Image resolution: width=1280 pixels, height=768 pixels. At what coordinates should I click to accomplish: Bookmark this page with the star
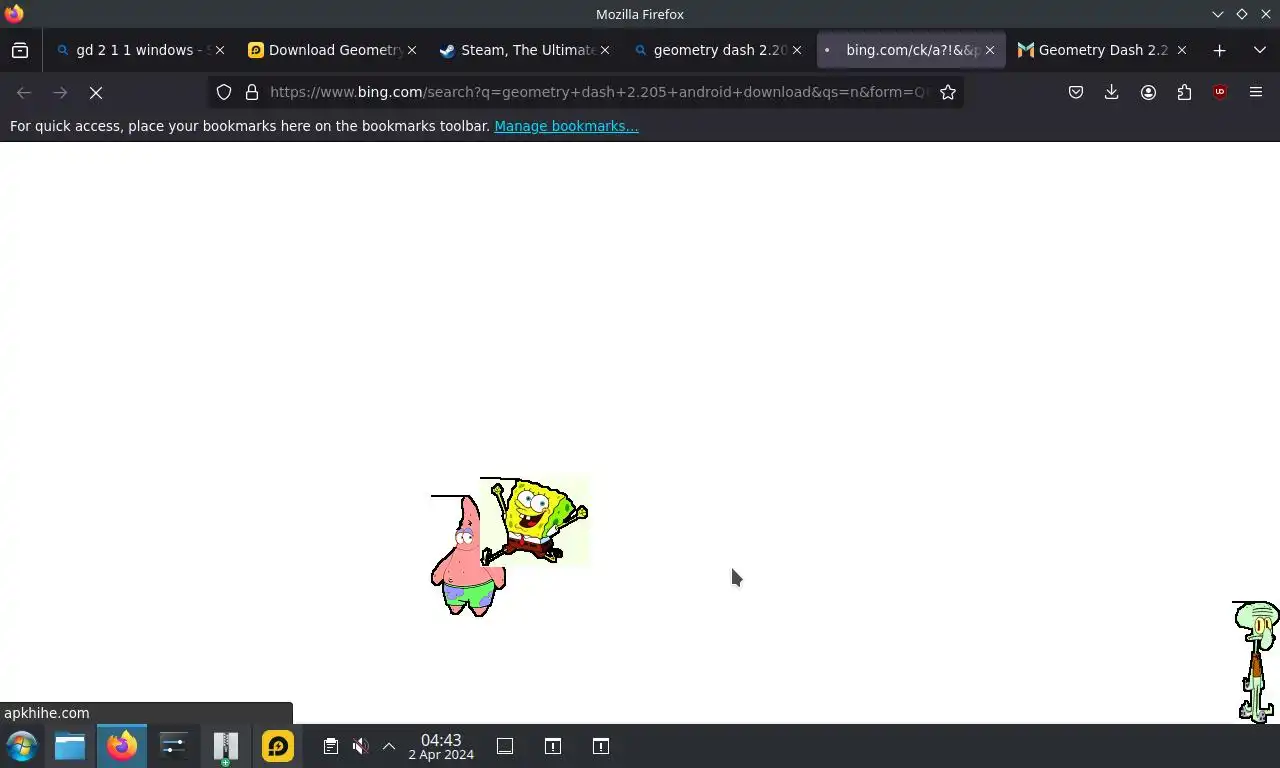(x=948, y=92)
